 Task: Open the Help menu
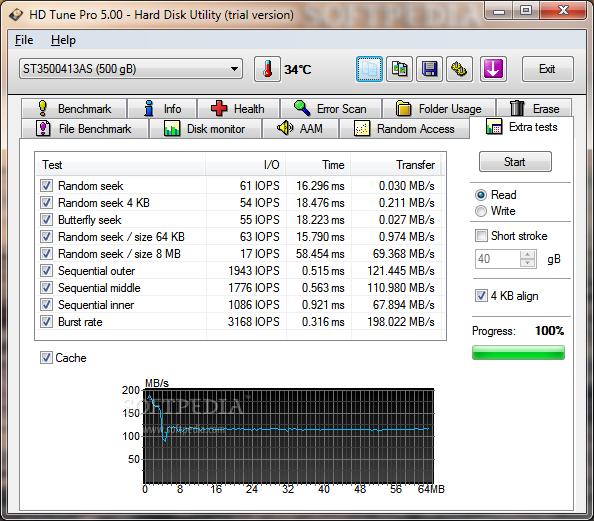(63, 40)
